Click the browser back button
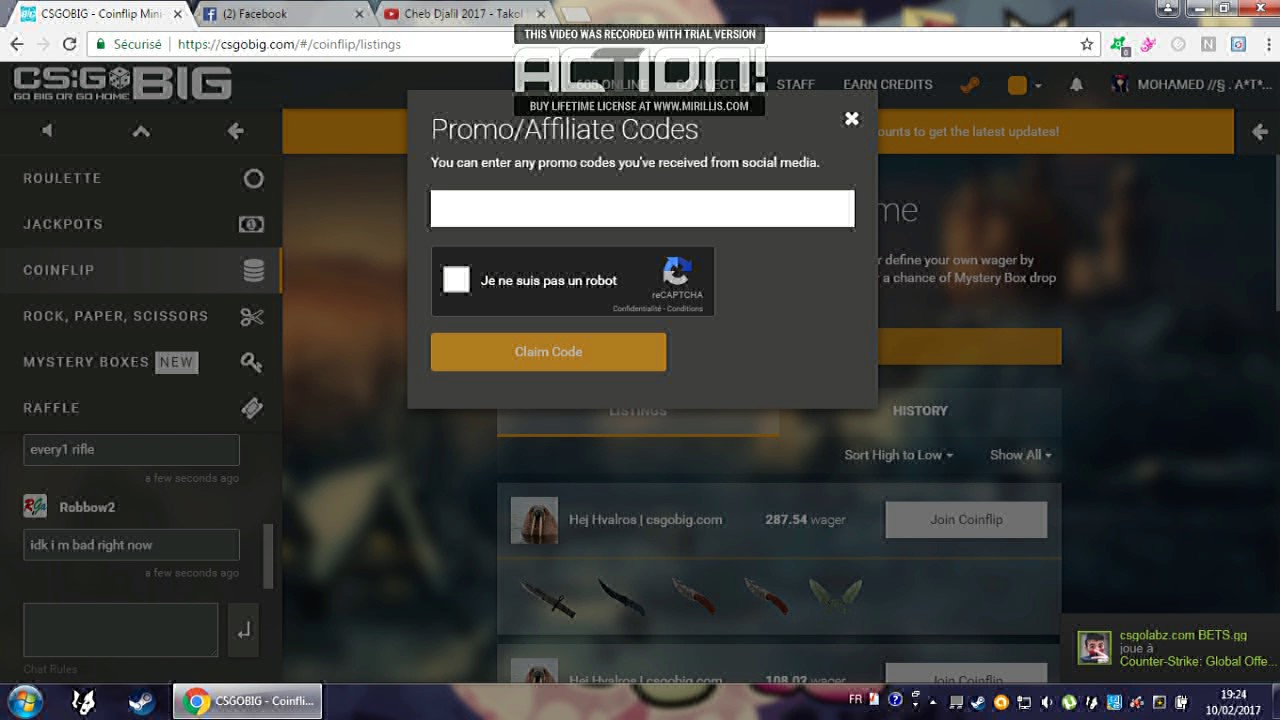This screenshot has width=1280, height=720. (x=17, y=44)
